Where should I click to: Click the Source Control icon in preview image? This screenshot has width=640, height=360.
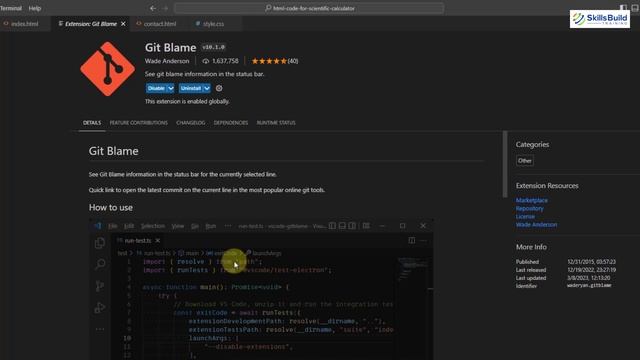pos(100,286)
